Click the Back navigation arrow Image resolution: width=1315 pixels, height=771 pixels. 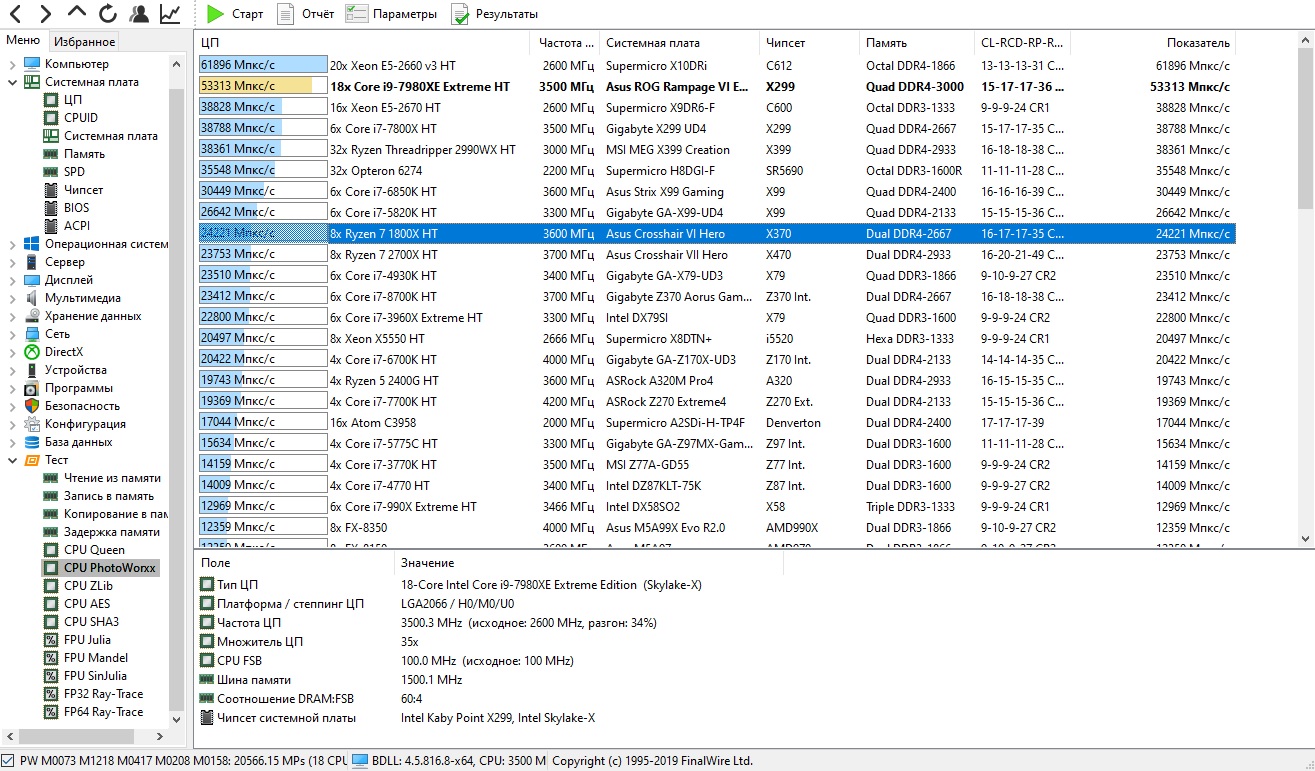click(x=15, y=14)
